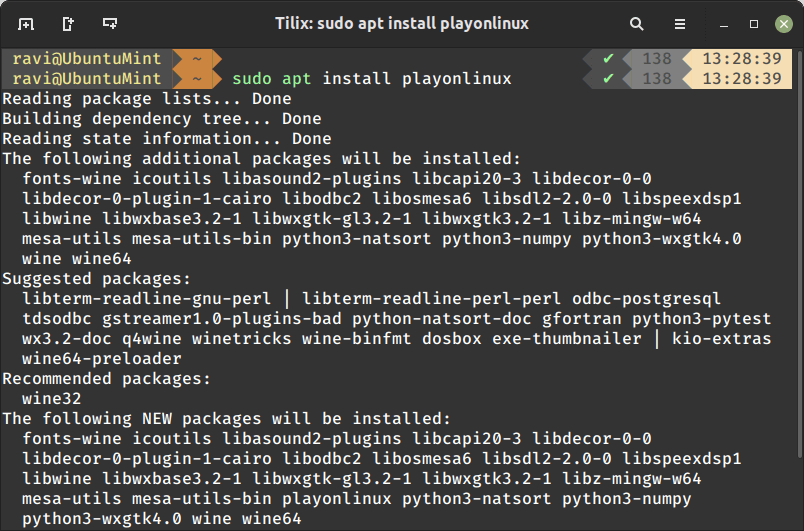Click 'gstreamer1.0-plugins-bad' package name
This screenshot has width=804, height=531.
222,318
